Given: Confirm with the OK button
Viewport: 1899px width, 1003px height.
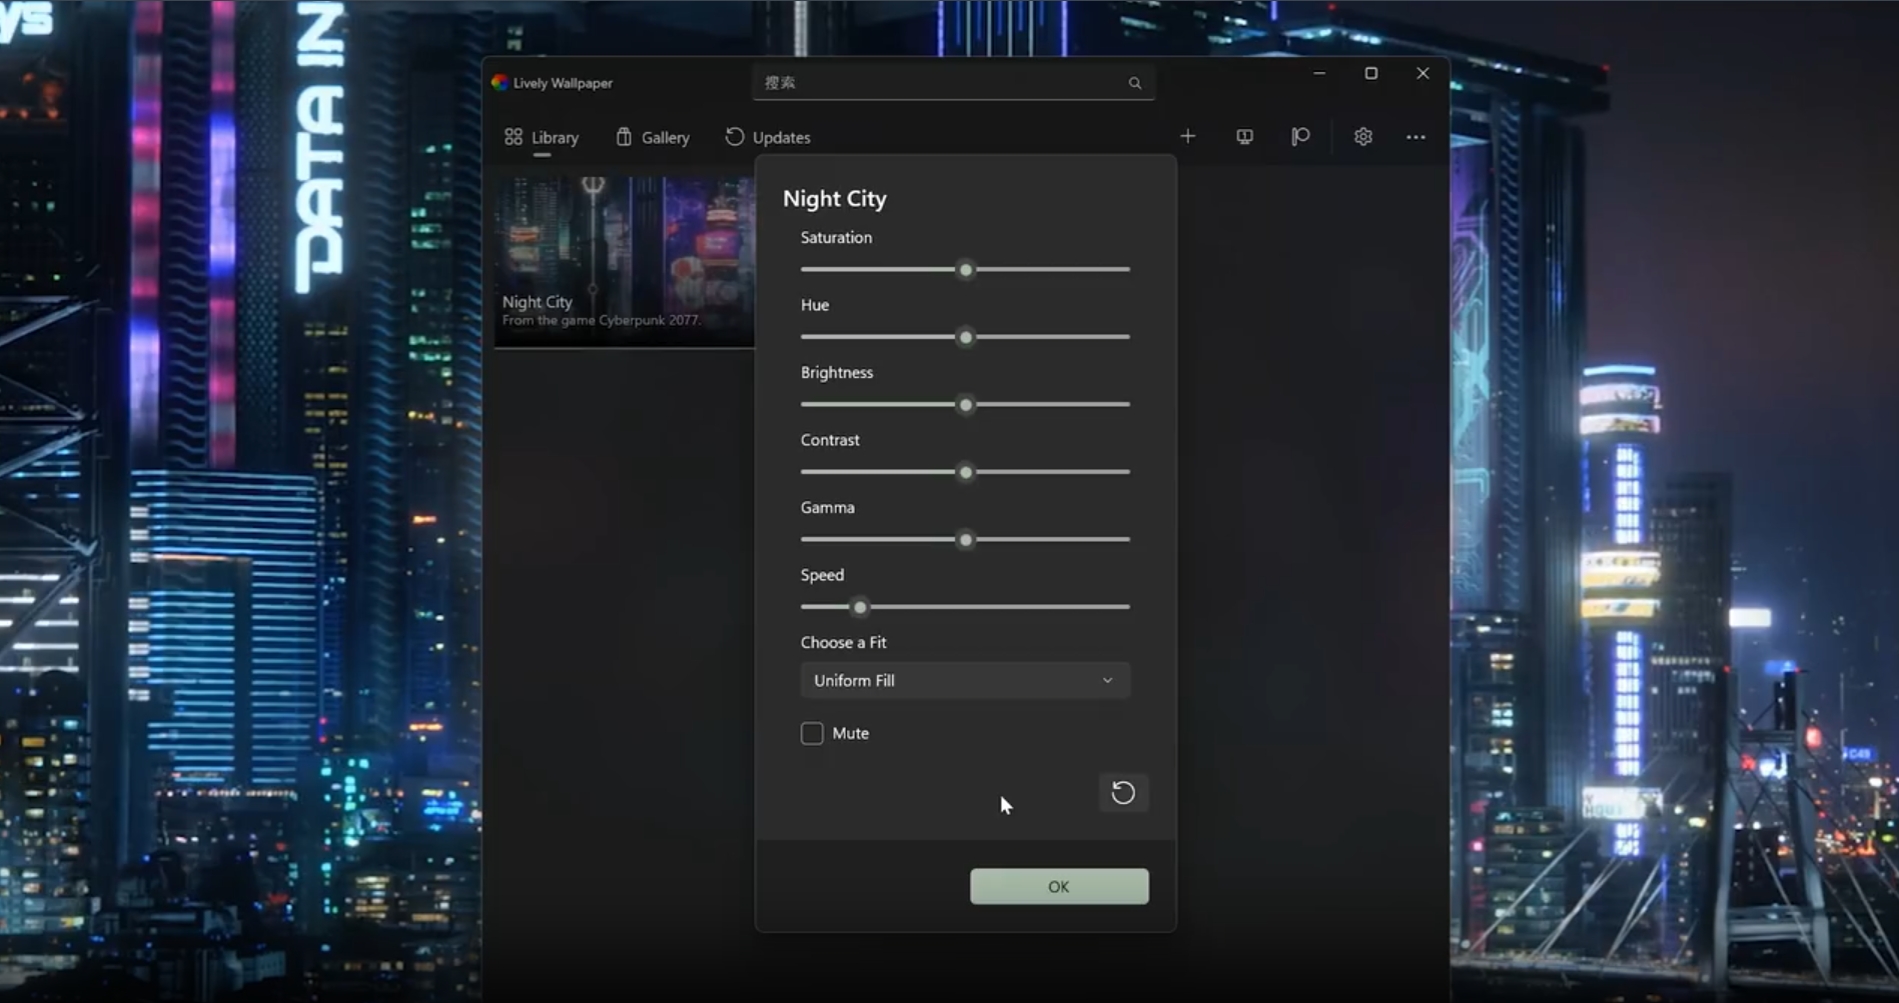Looking at the screenshot, I should coord(1059,886).
